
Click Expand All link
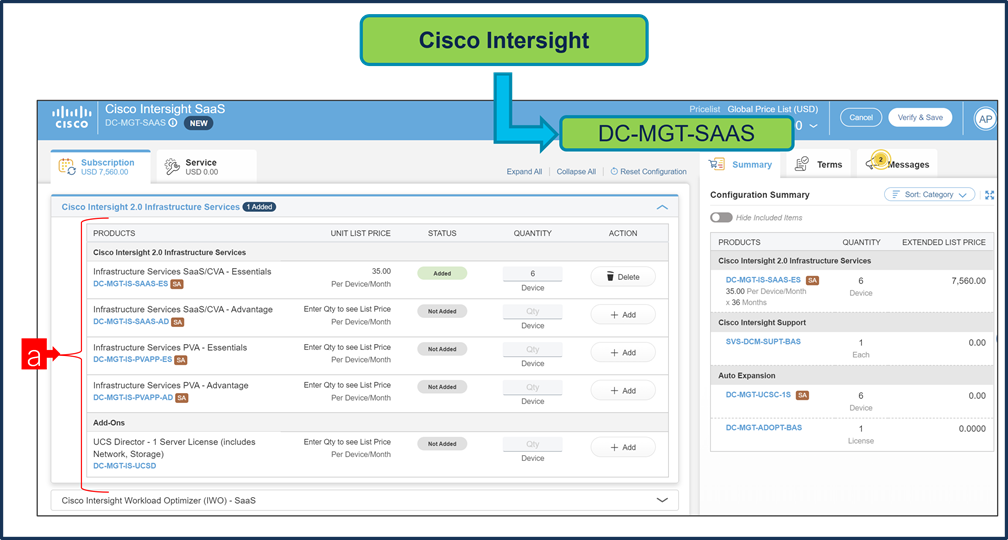pyautogui.click(x=524, y=172)
